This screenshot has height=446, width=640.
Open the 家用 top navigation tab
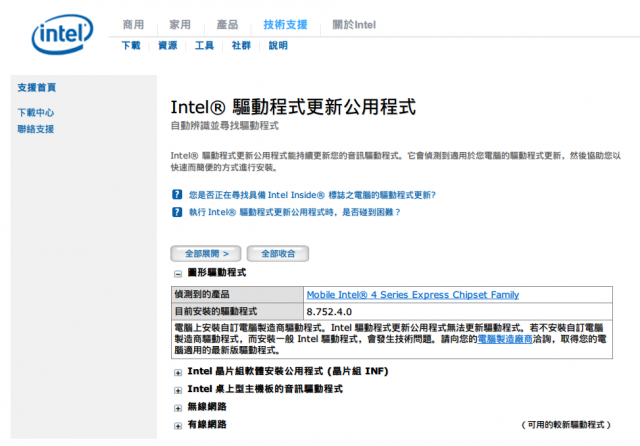pyautogui.click(x=180, y=24)
